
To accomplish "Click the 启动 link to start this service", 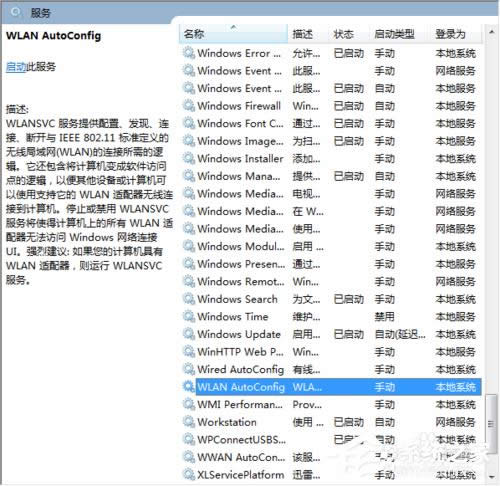I will (16, 67).
